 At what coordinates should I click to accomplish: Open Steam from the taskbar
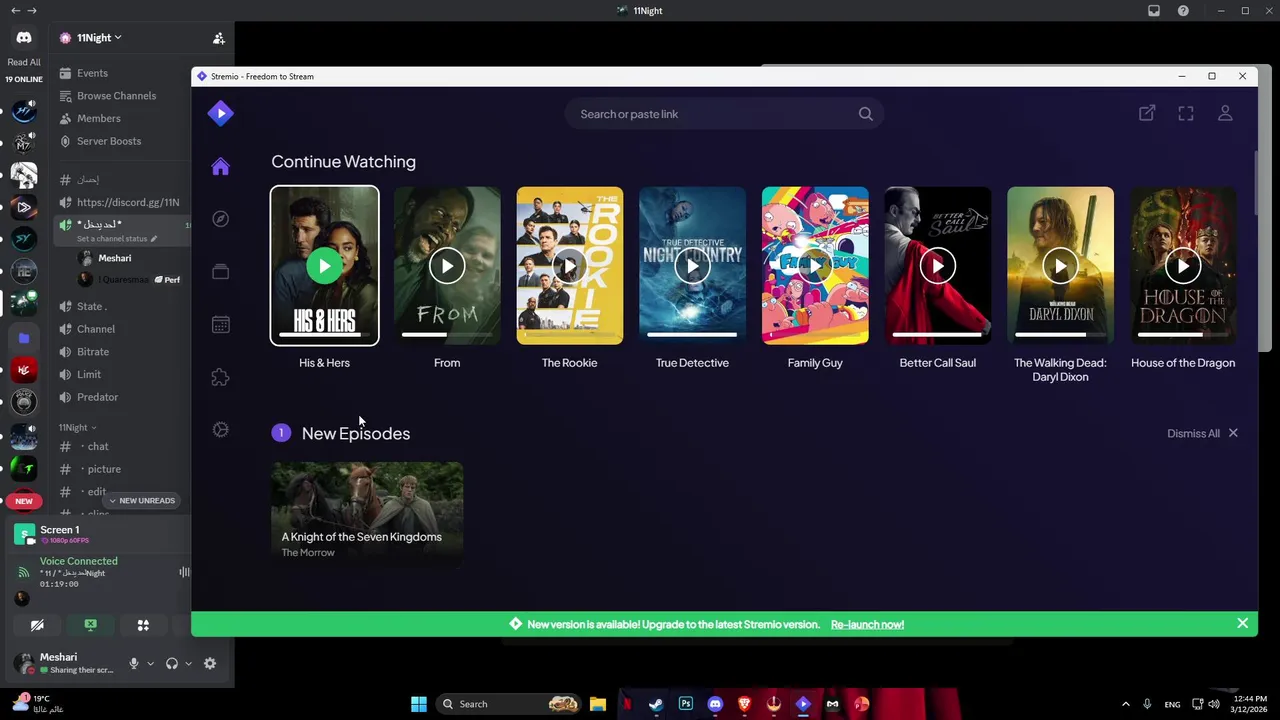pos(656,704)
